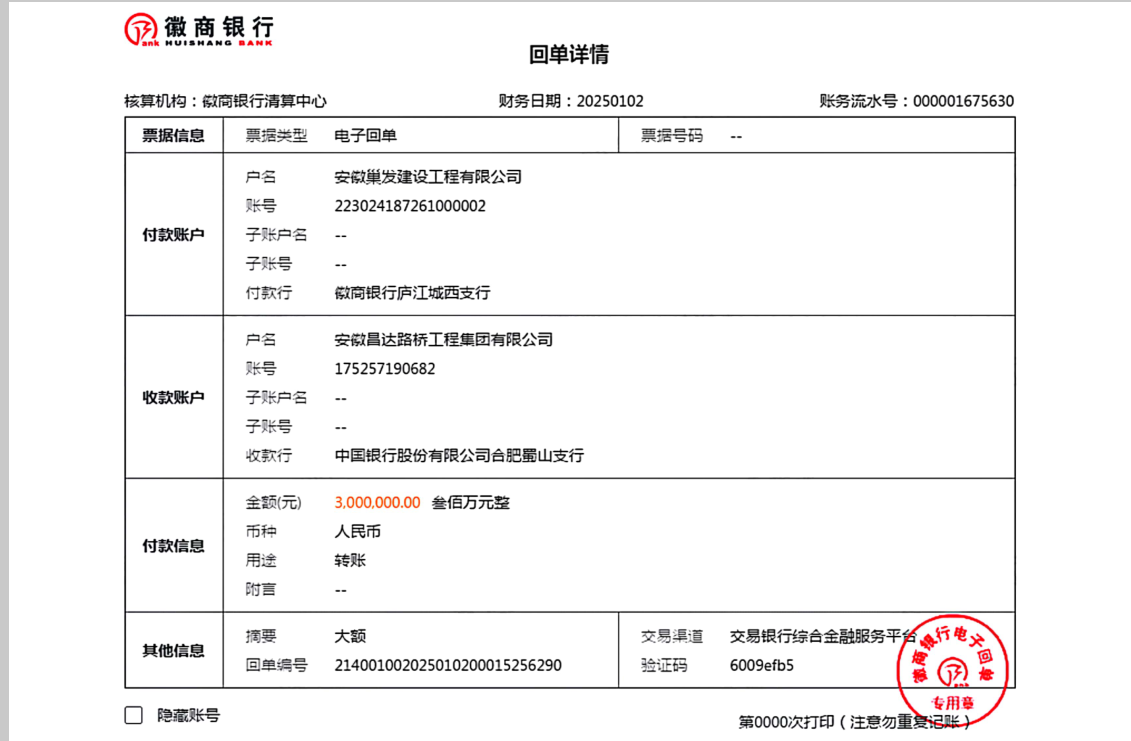Click the amount in words 叁佰万元整

[470, 503]
